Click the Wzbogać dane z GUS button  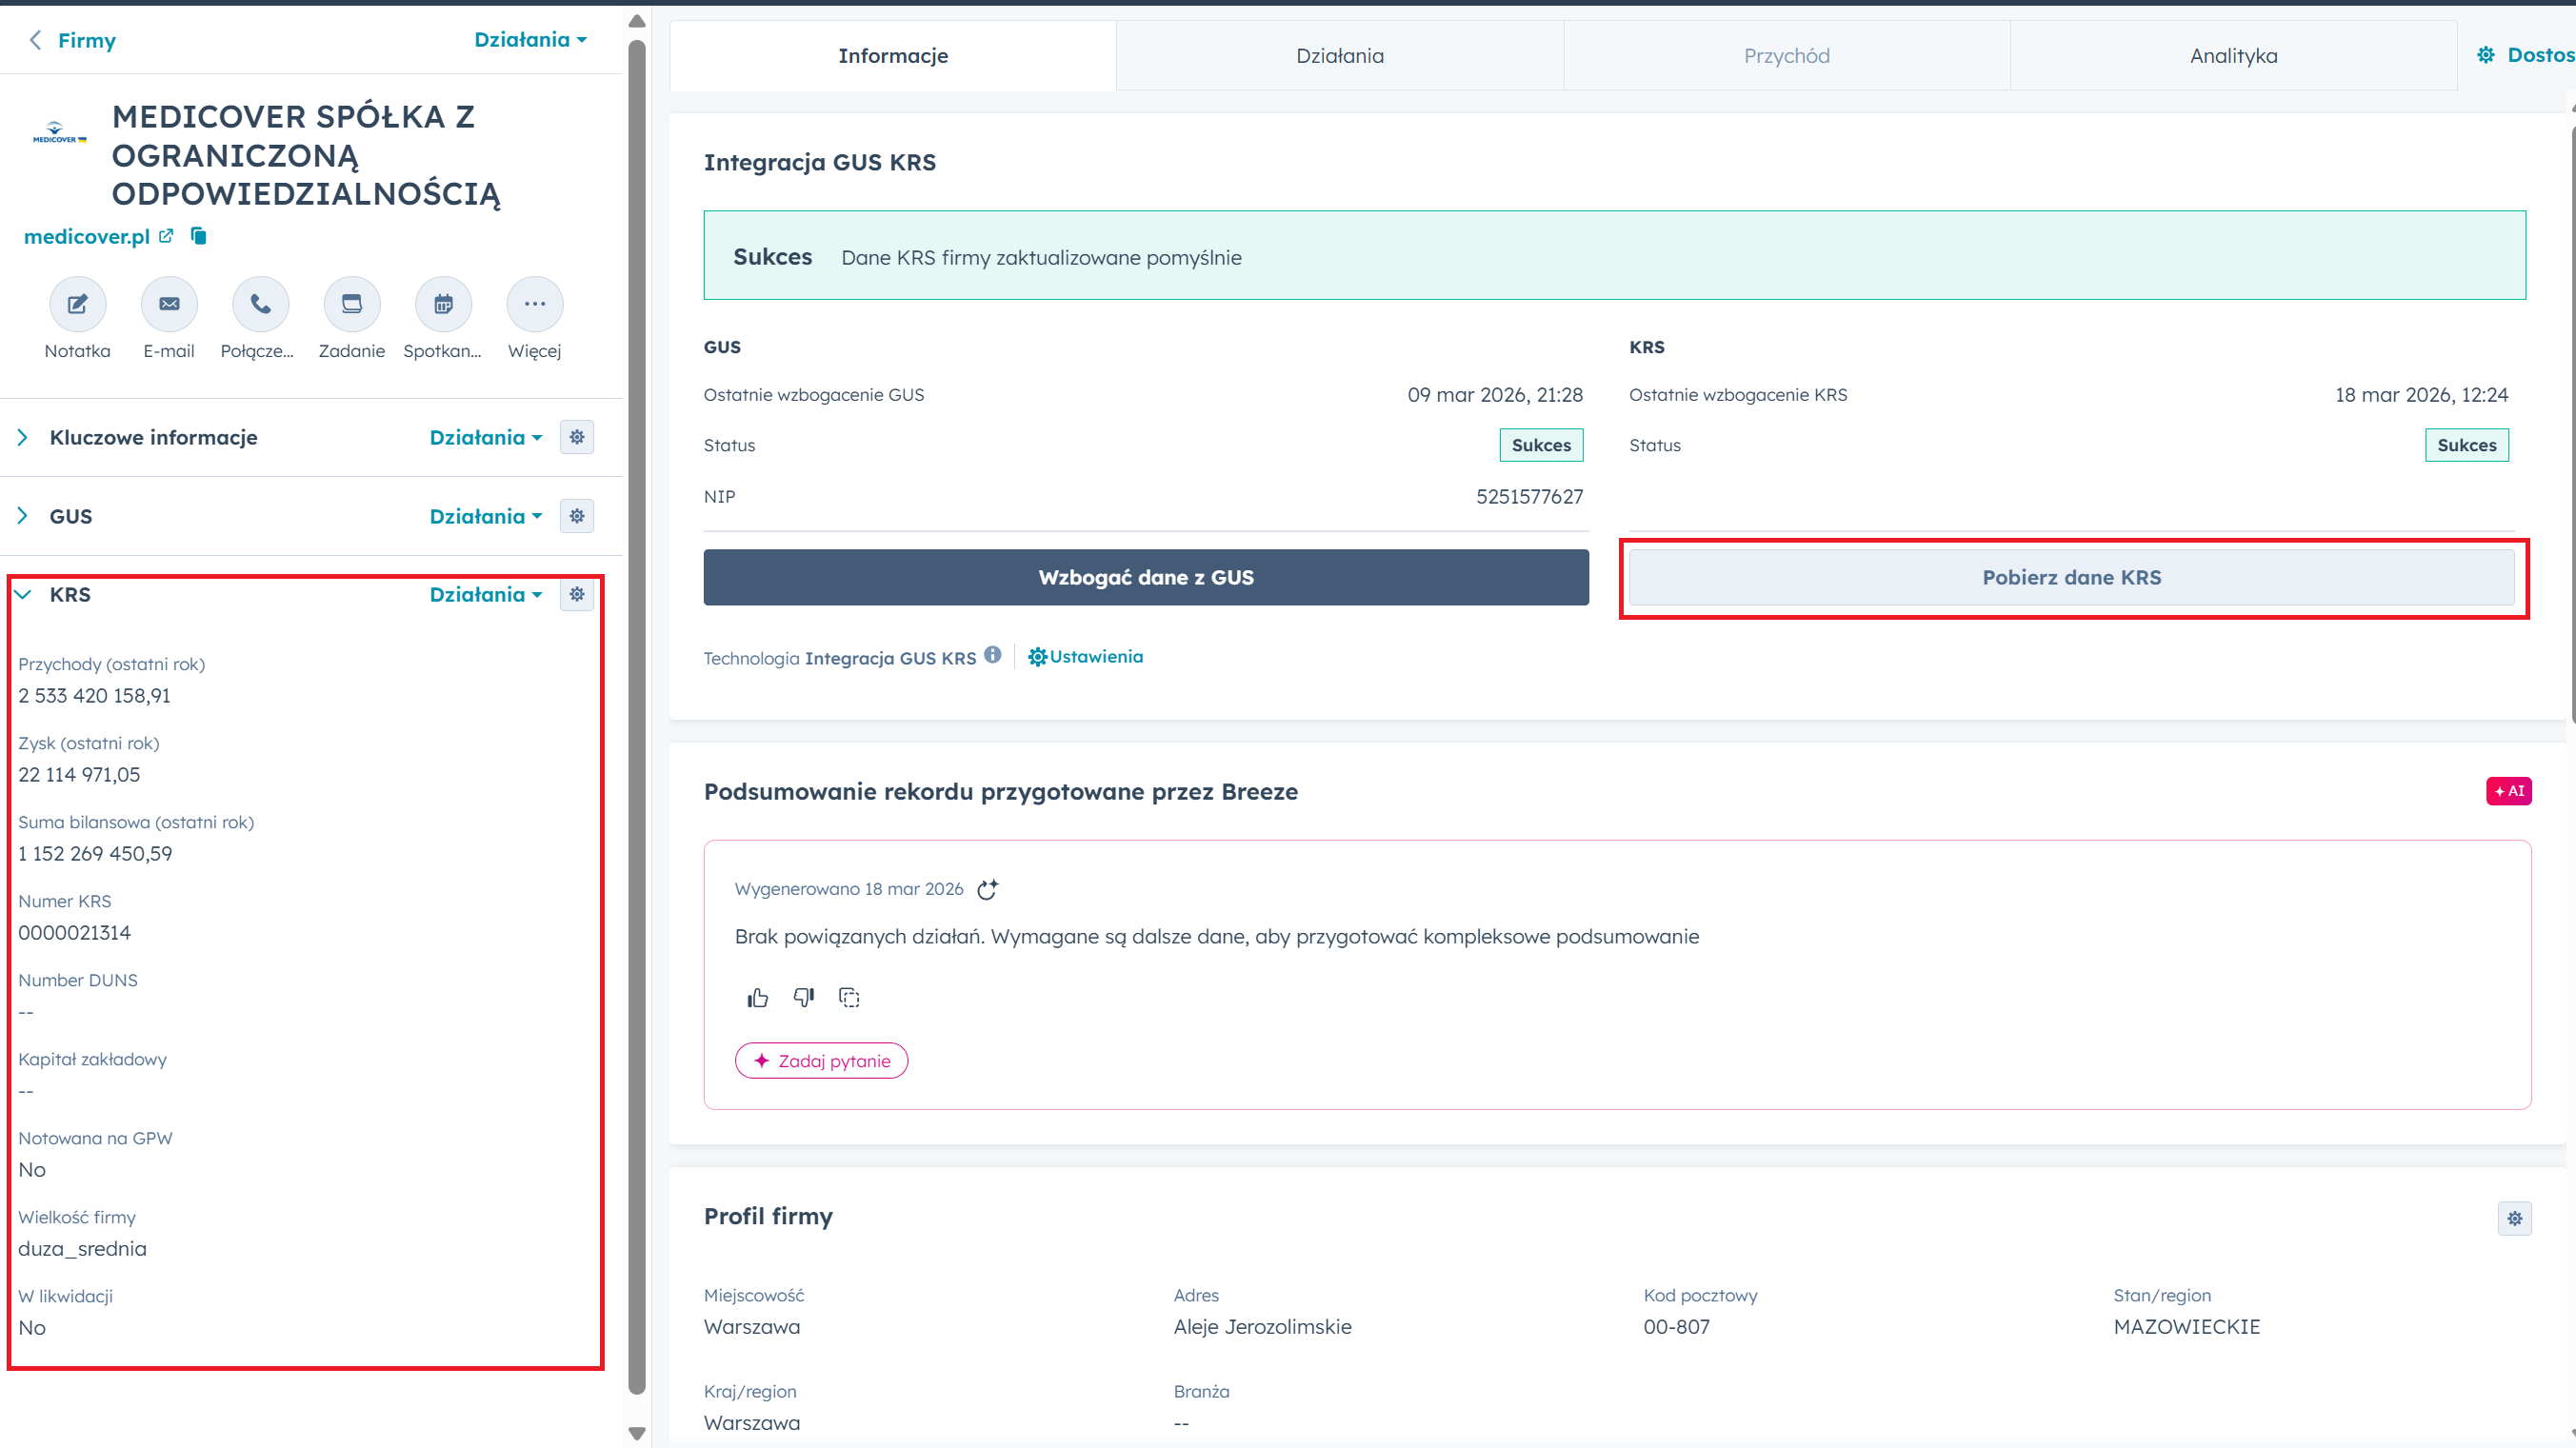pyautogui.click(x=1146, y=577)
